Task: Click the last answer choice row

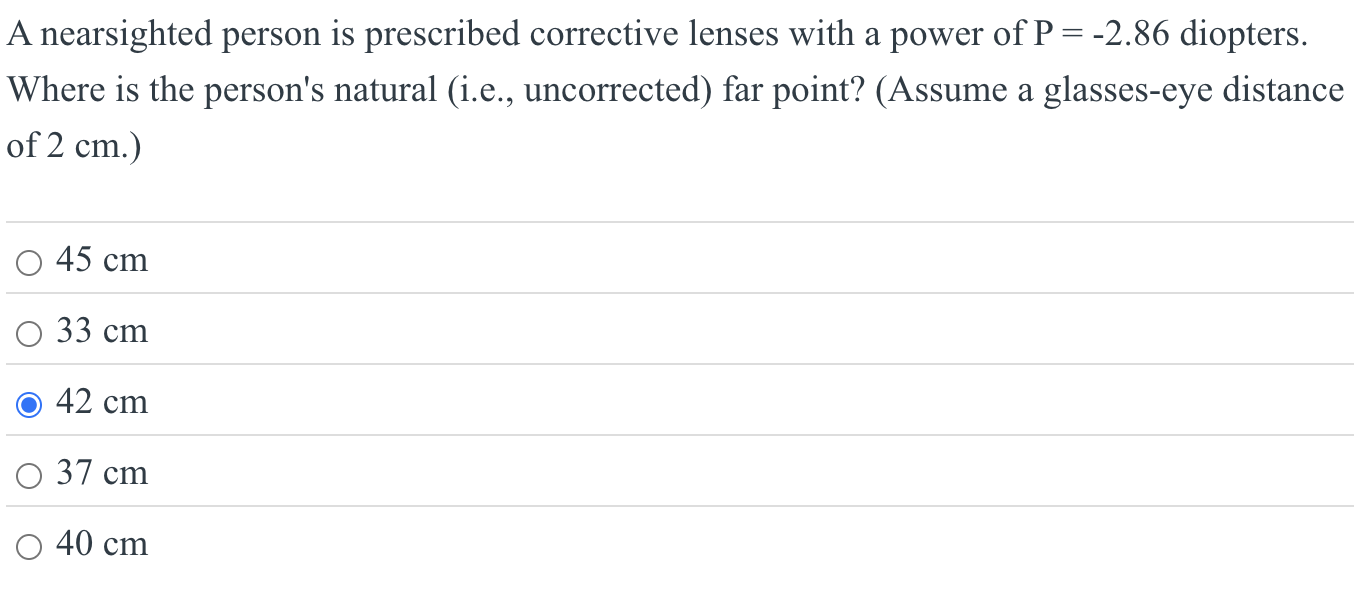Action: tap(400, 544)
